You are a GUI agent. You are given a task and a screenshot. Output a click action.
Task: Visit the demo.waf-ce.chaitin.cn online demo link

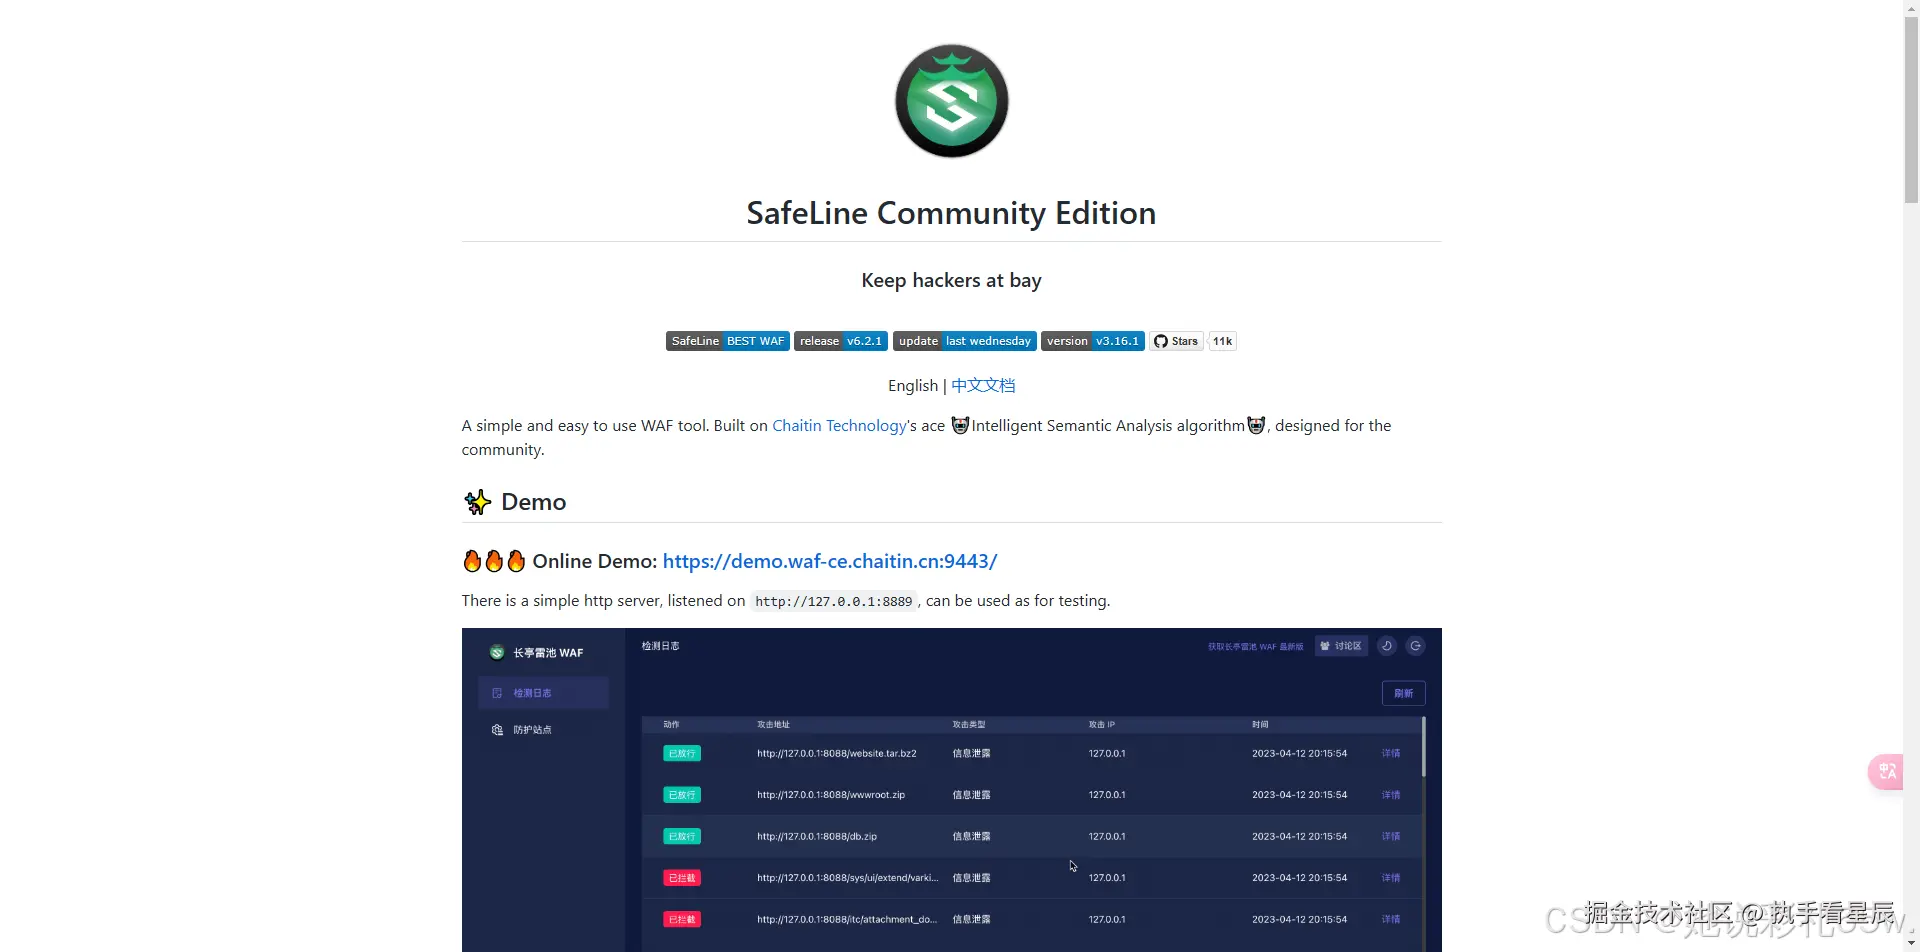click(830, 561)
